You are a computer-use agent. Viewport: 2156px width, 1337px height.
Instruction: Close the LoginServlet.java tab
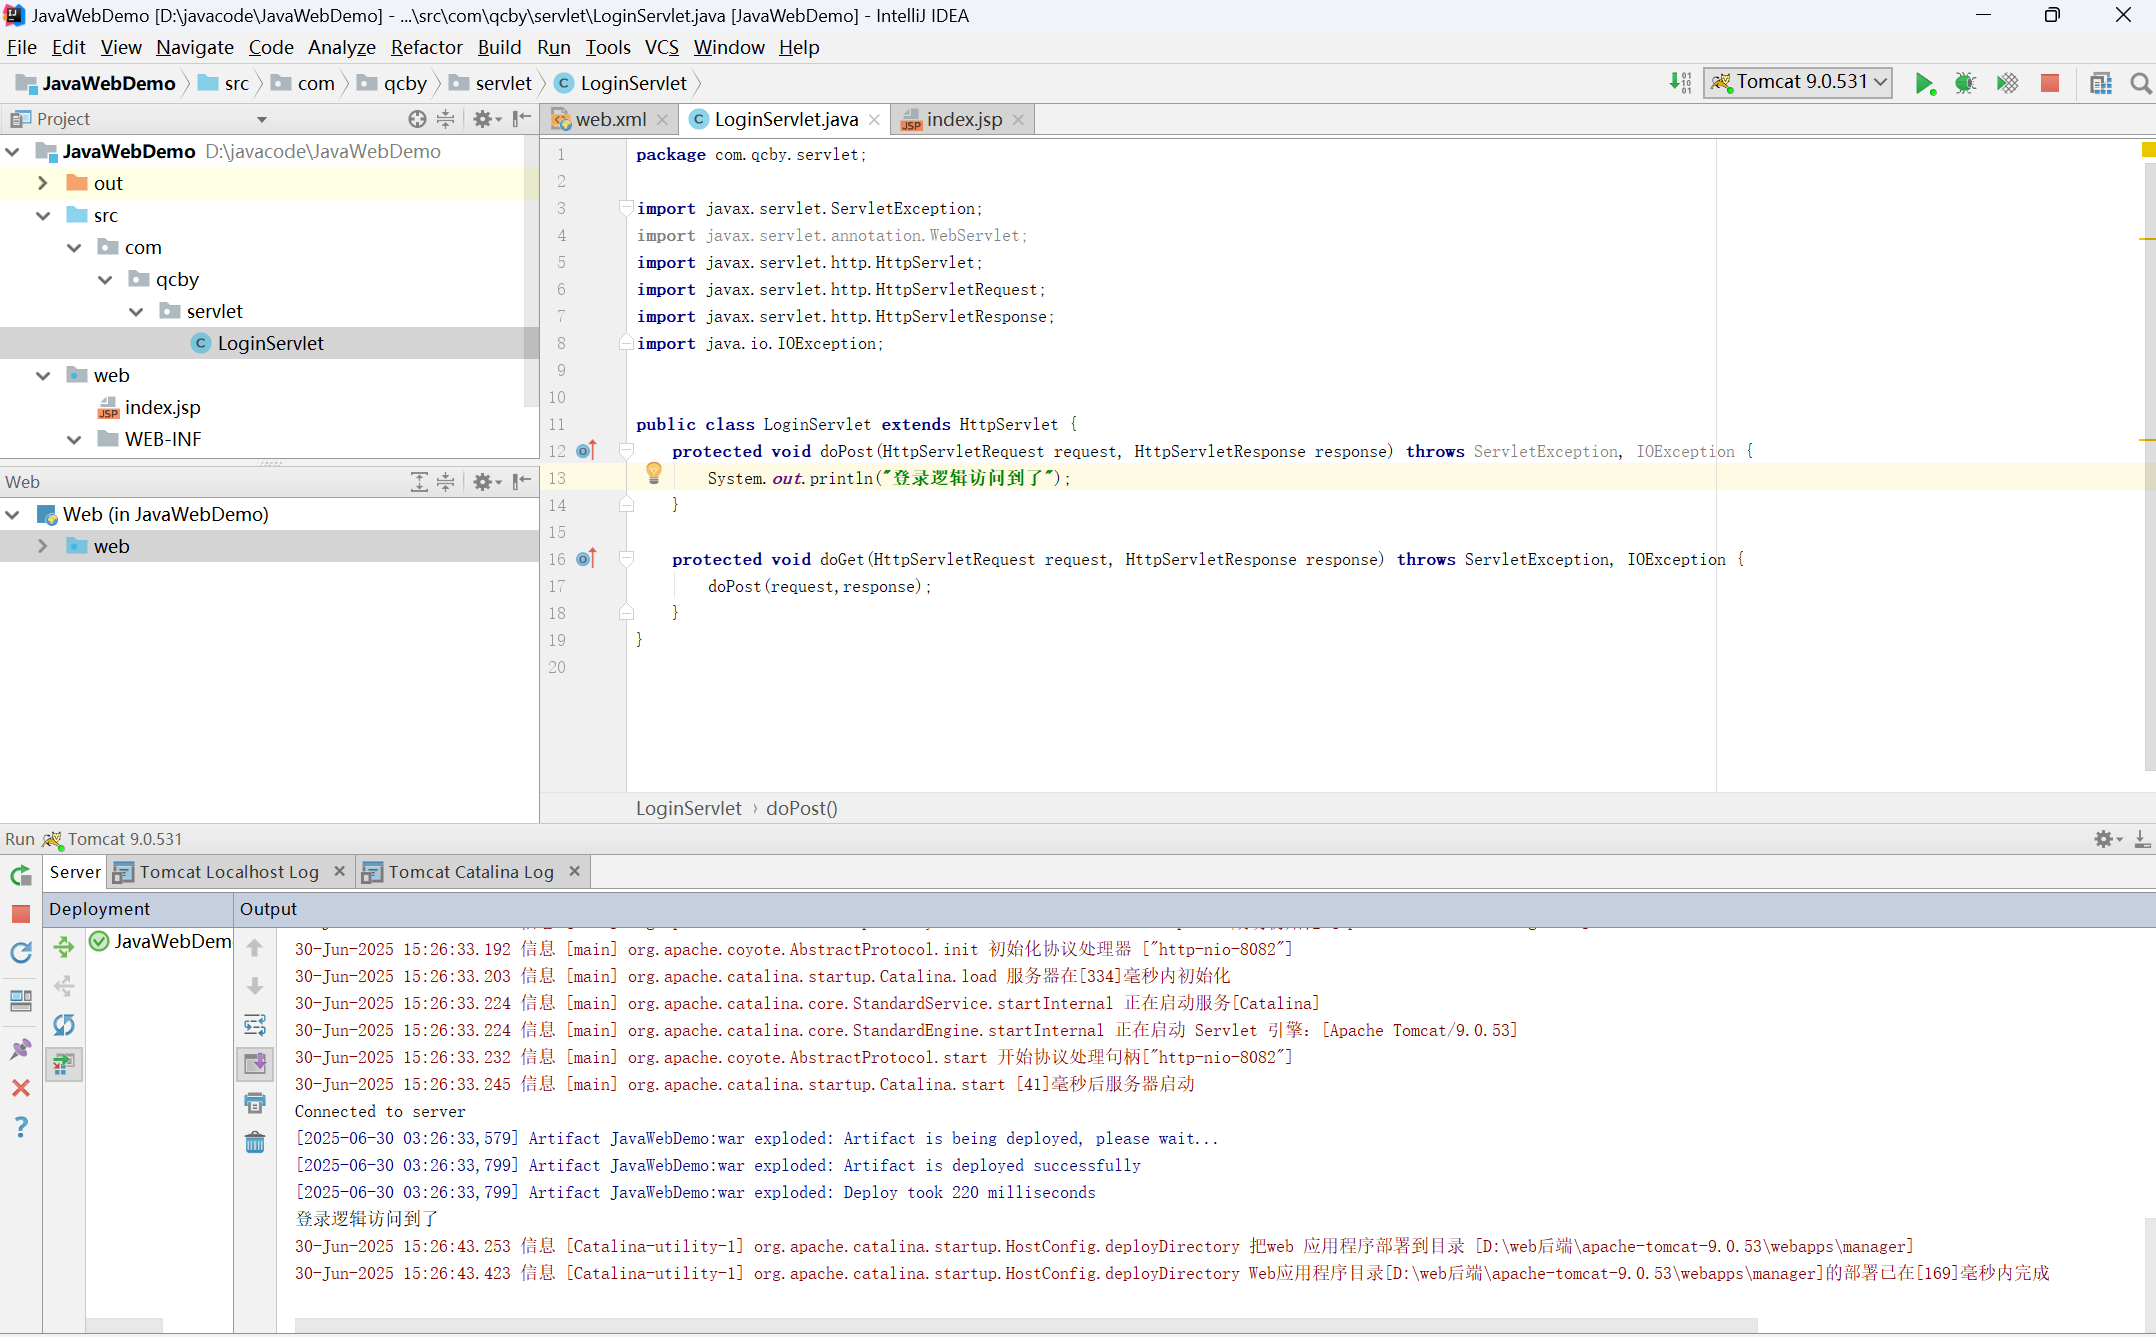coord(874,120)
